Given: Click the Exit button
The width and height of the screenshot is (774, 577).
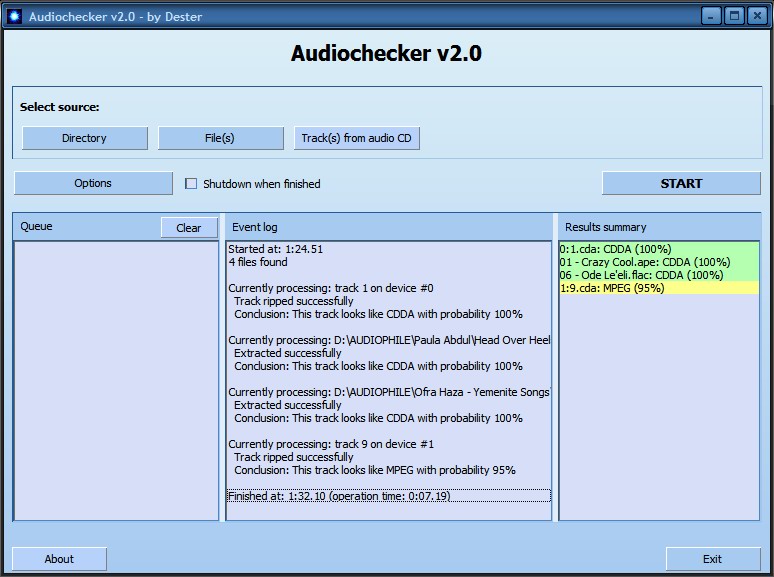Looking at the screenshot, I should (x=712, y=559).
